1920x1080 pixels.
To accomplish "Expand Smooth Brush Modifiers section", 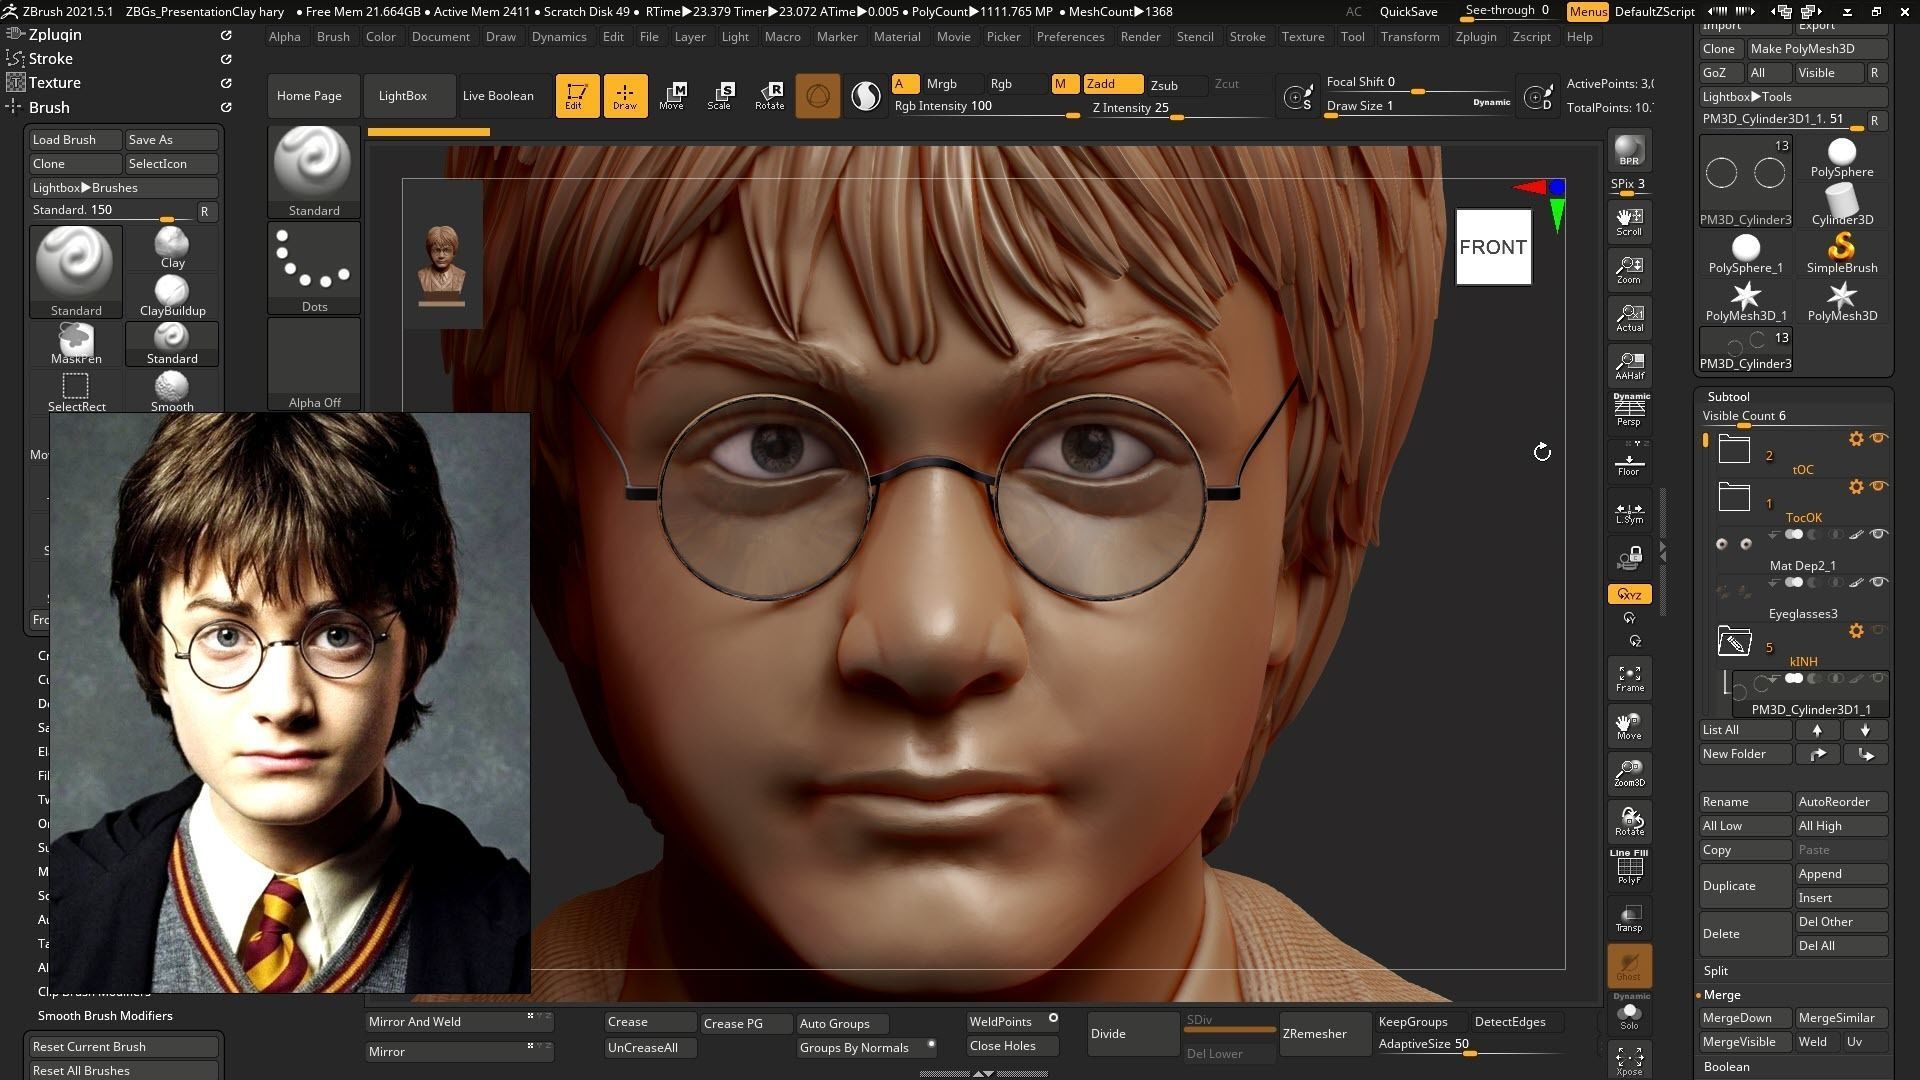I will 105,1016.
